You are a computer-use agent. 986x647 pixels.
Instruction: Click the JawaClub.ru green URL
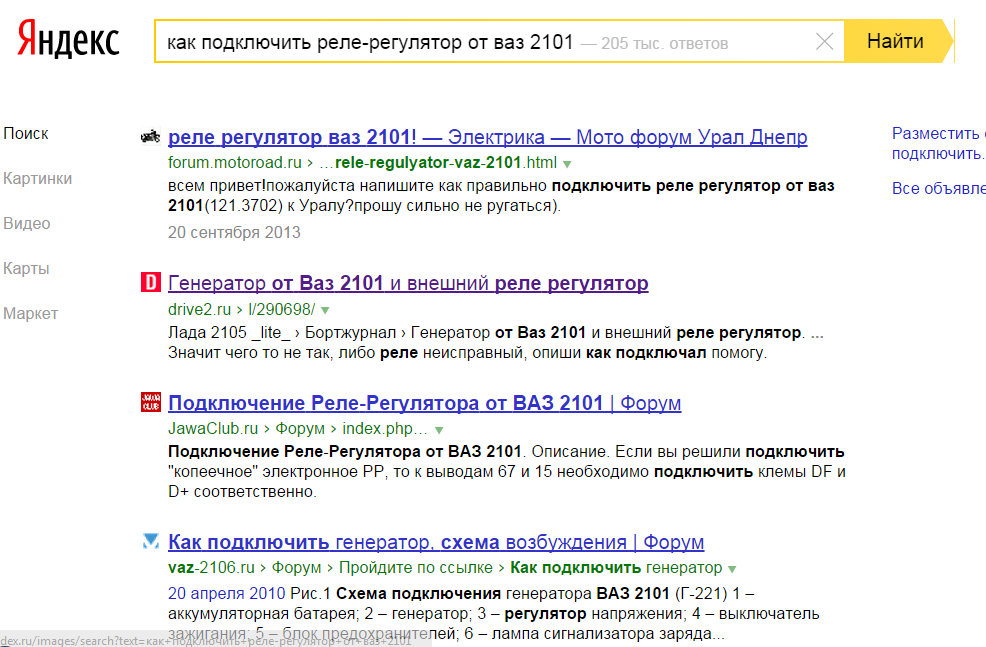[213, 429]
